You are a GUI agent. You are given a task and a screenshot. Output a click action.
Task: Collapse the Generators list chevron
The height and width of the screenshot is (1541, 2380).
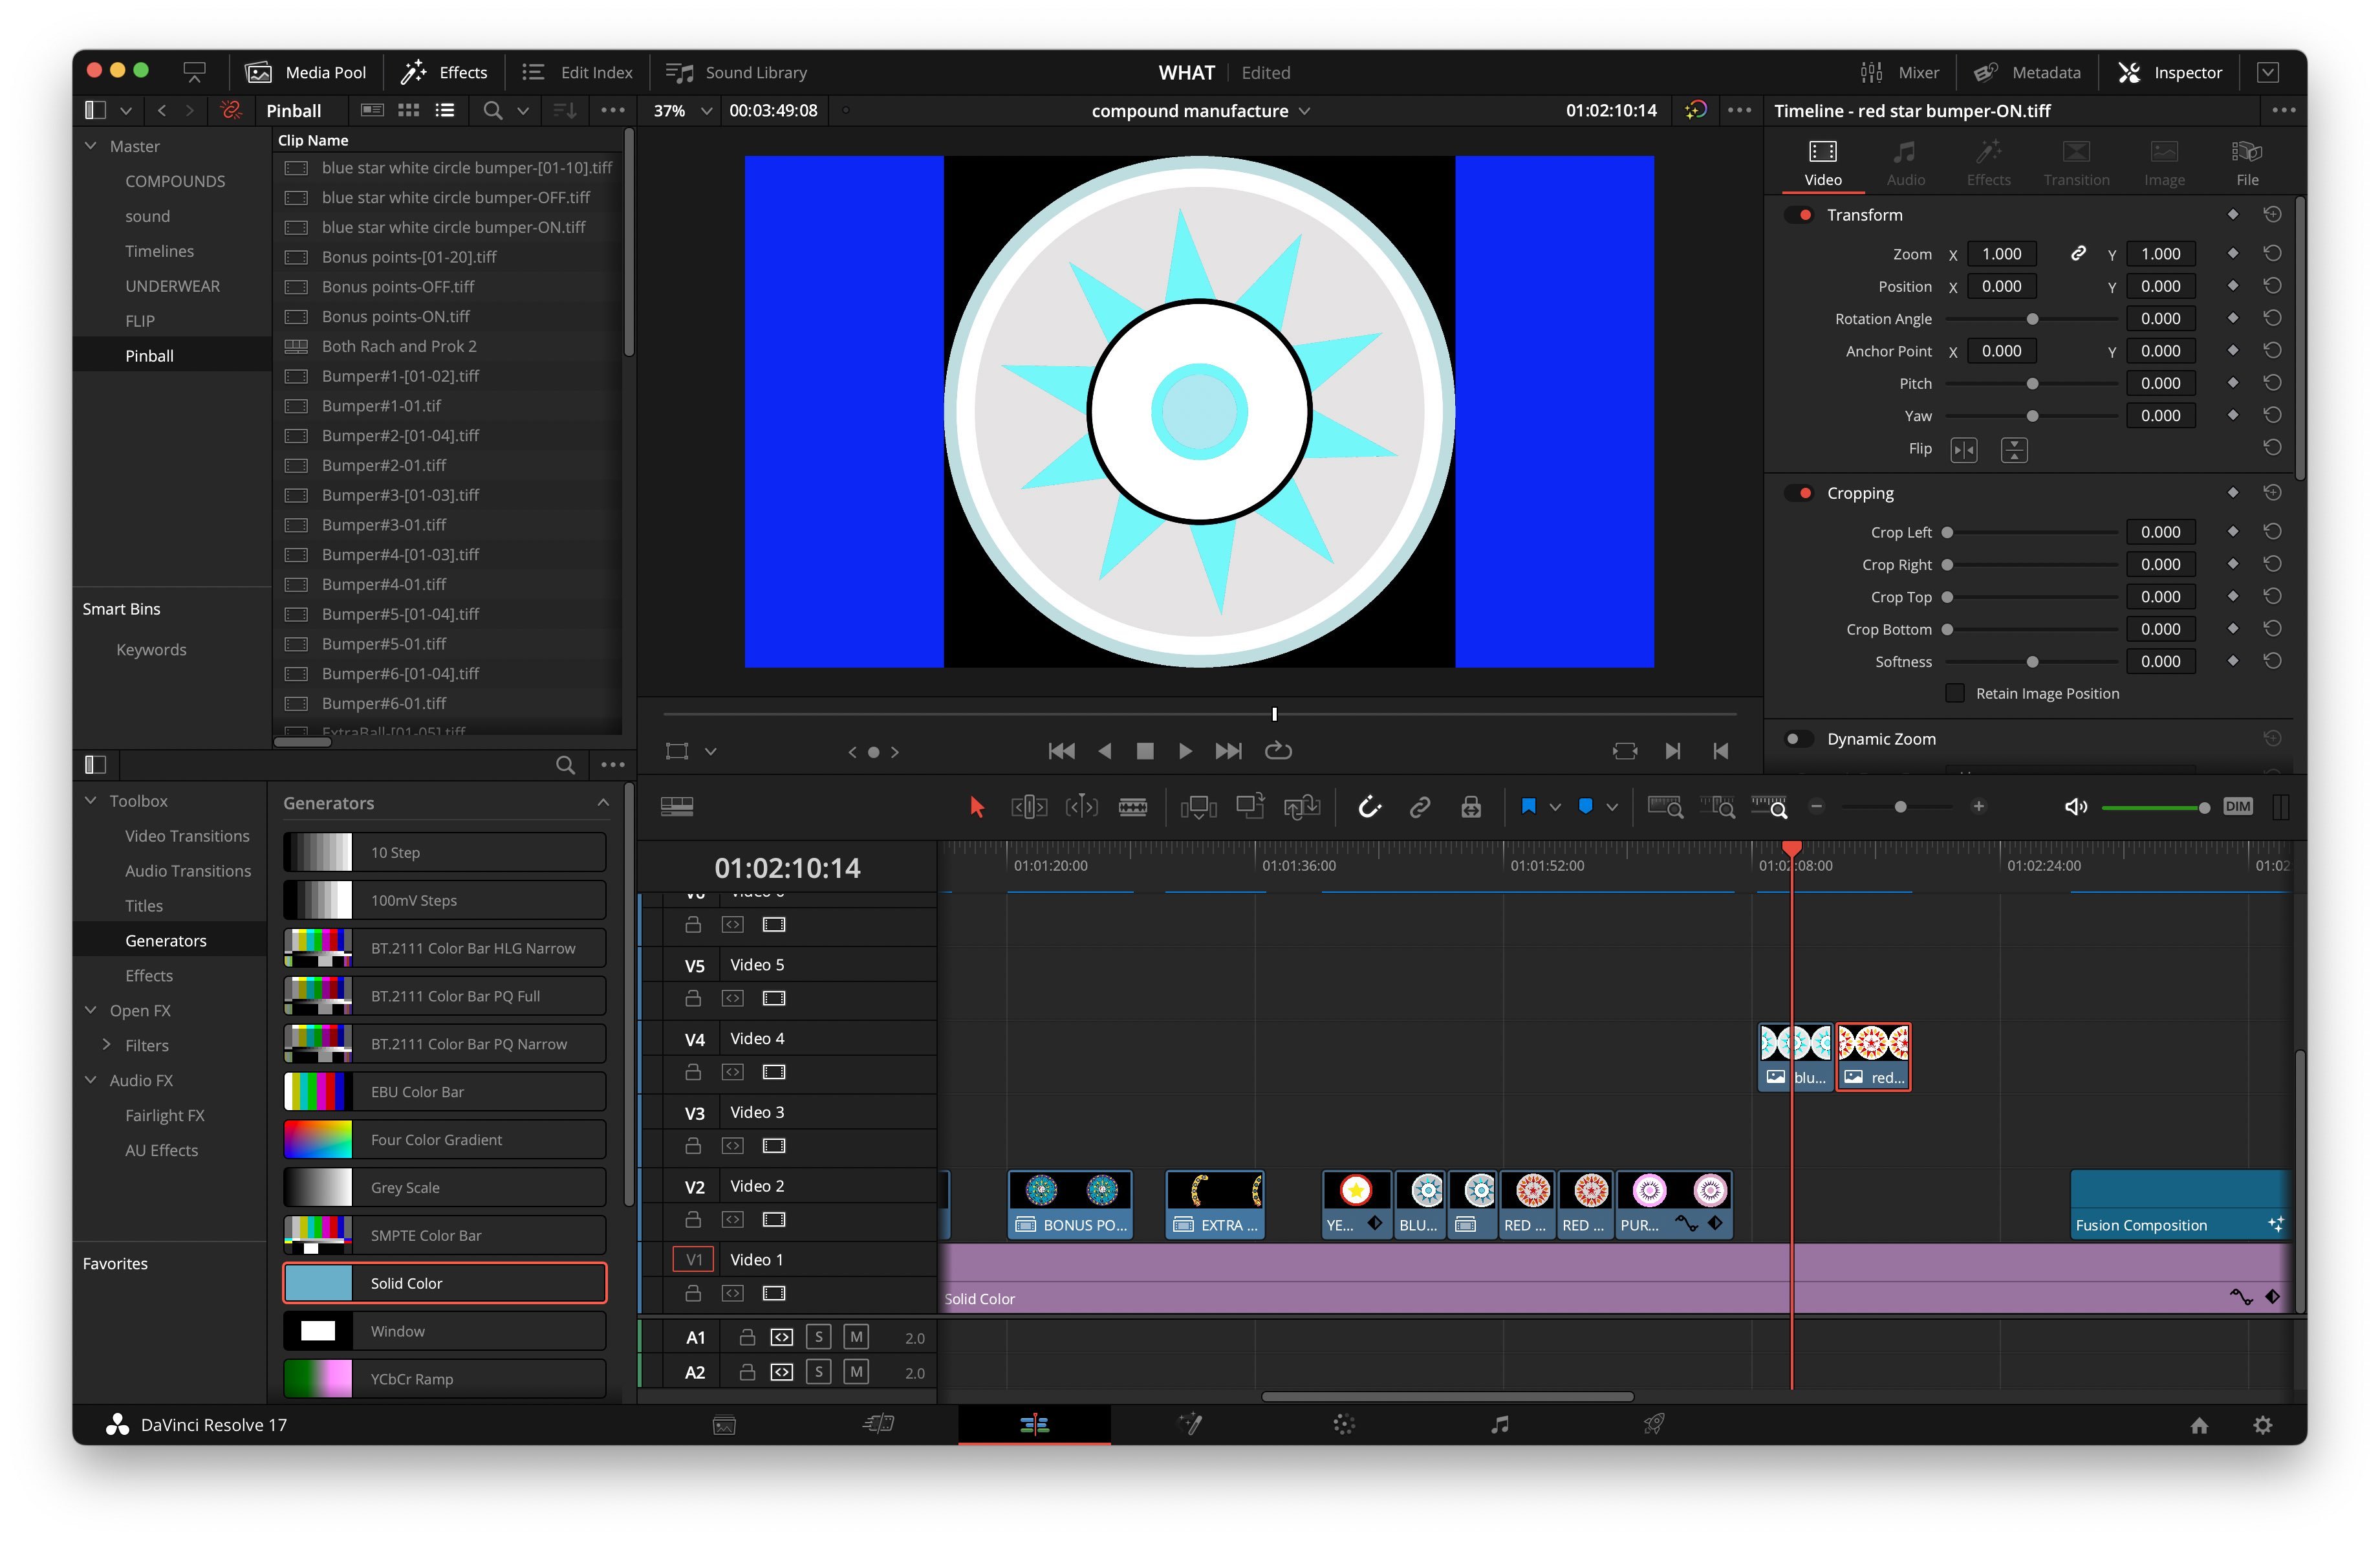(x=603, y=803)
